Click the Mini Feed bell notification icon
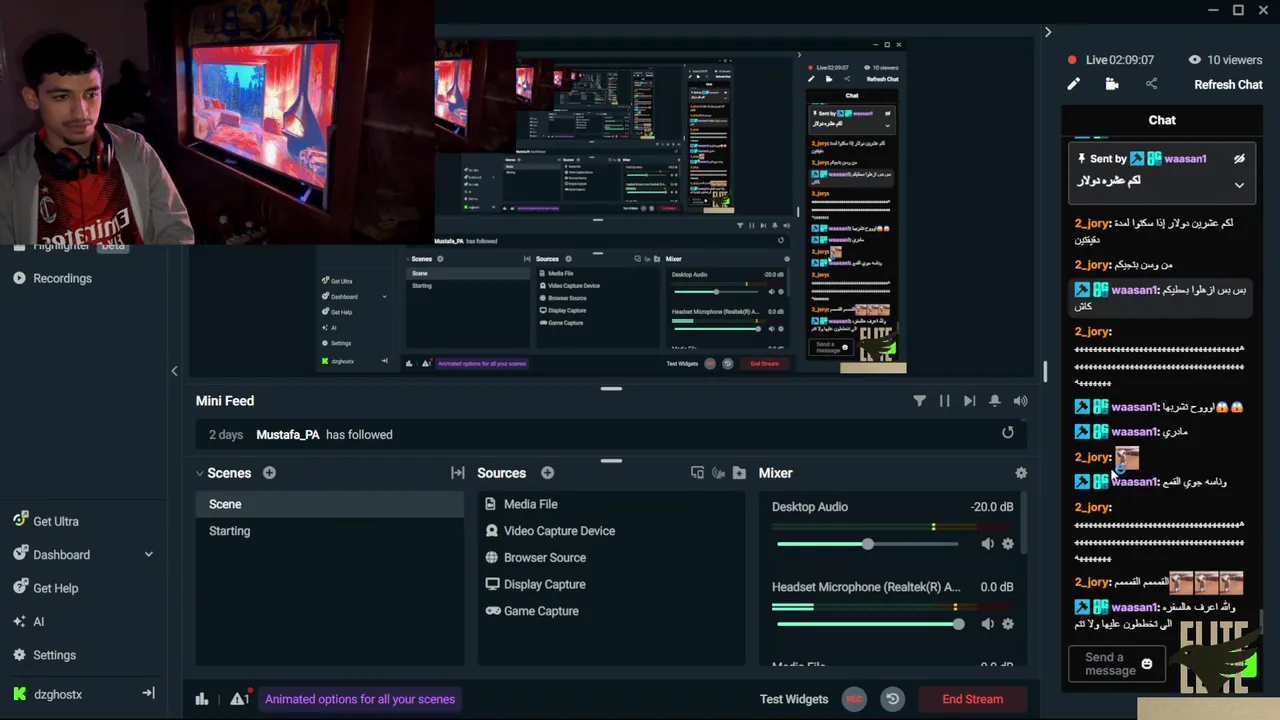The image size is (1280, 720). (x=994, y=401)
